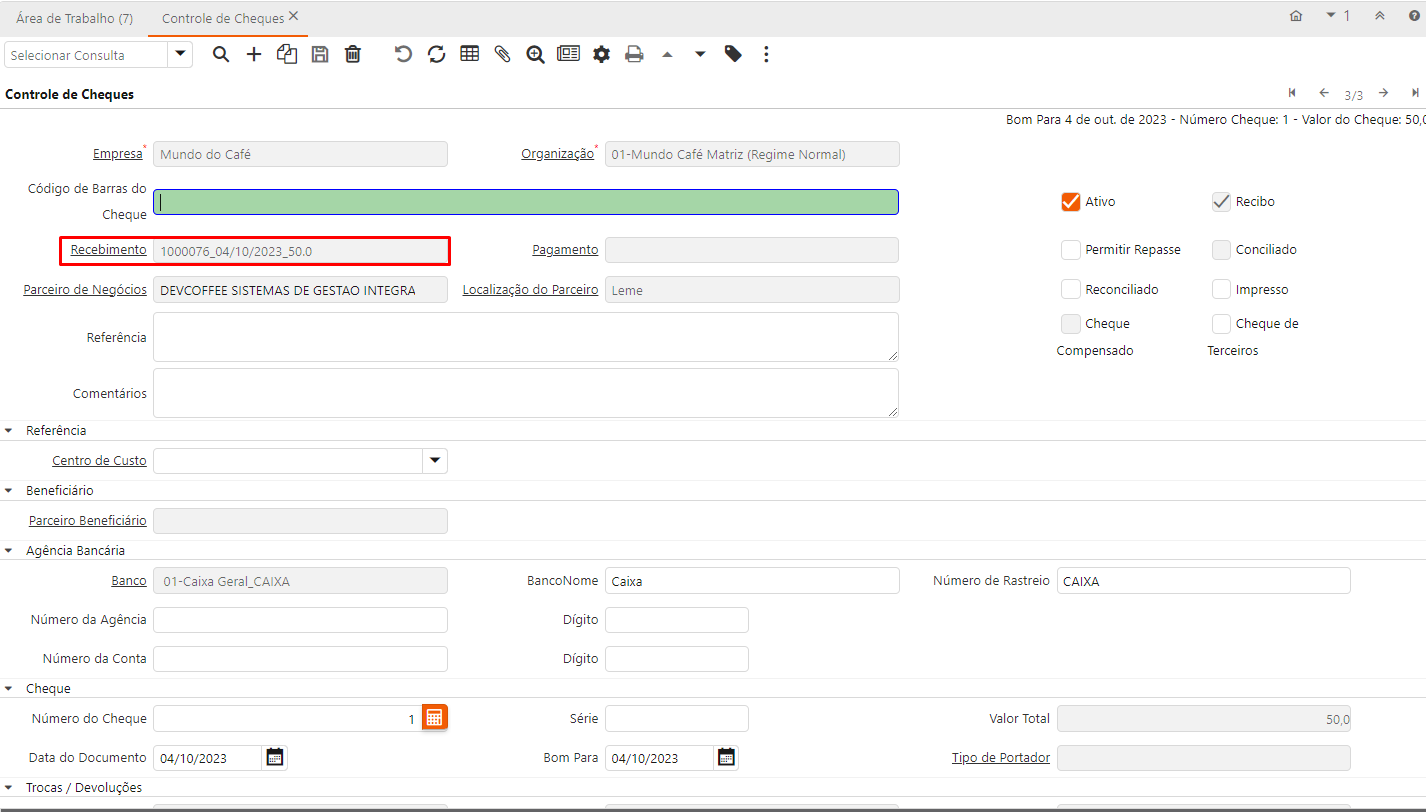Uncheck the Ativo checkbox
1426x812 pixels.
coord(1071,202)
